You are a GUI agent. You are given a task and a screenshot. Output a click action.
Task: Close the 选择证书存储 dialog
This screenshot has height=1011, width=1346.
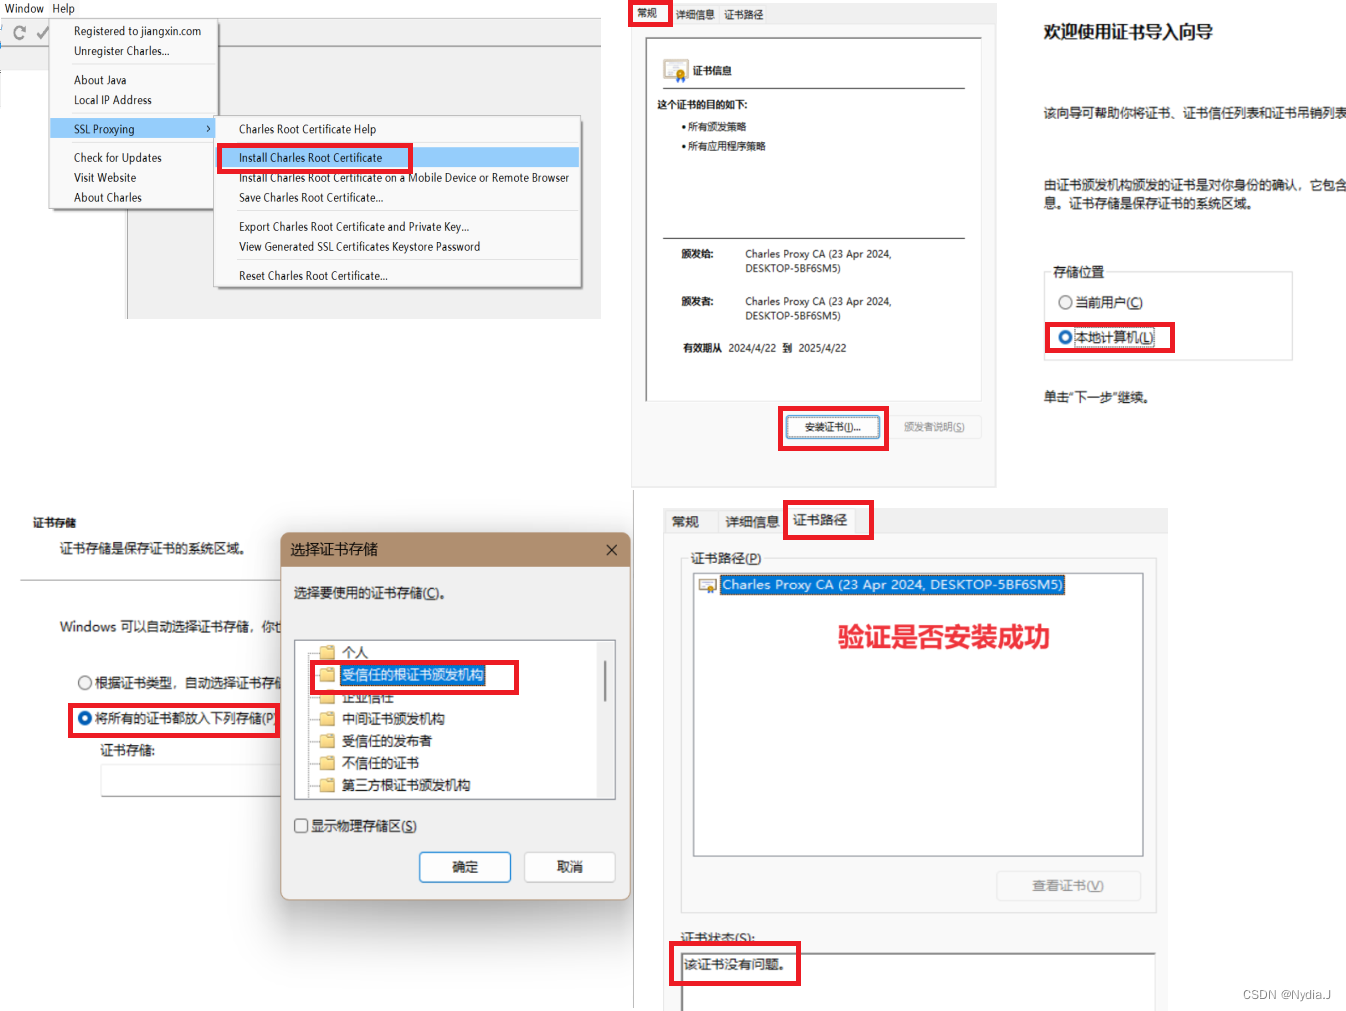[611, 550]
